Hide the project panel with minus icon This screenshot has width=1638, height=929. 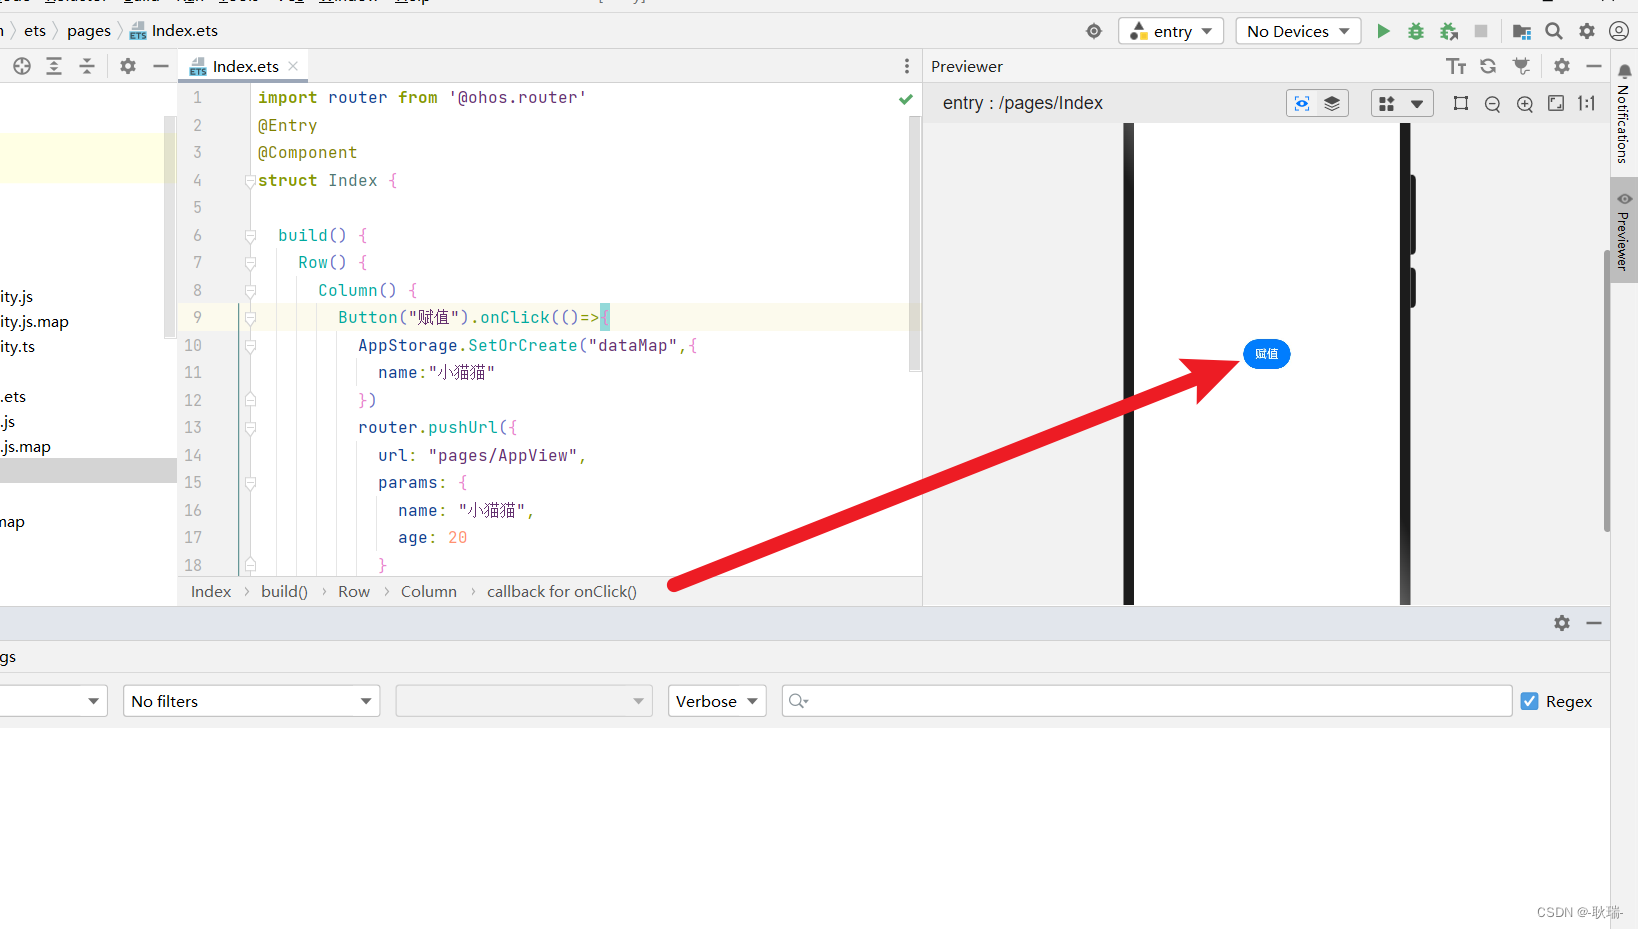pyautogui.click(x=160, y=66)
